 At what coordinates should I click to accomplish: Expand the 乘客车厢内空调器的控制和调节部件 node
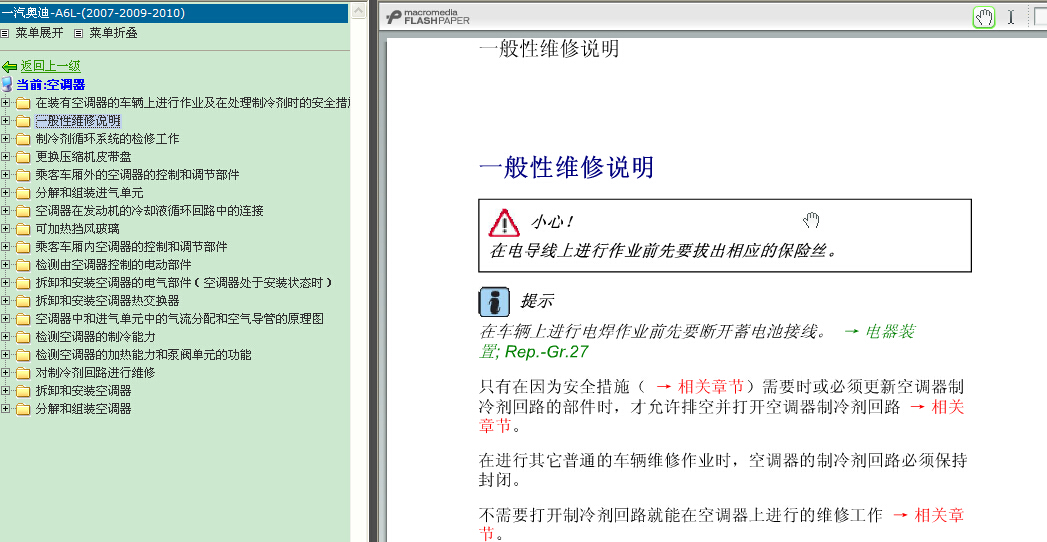point(5,246)
